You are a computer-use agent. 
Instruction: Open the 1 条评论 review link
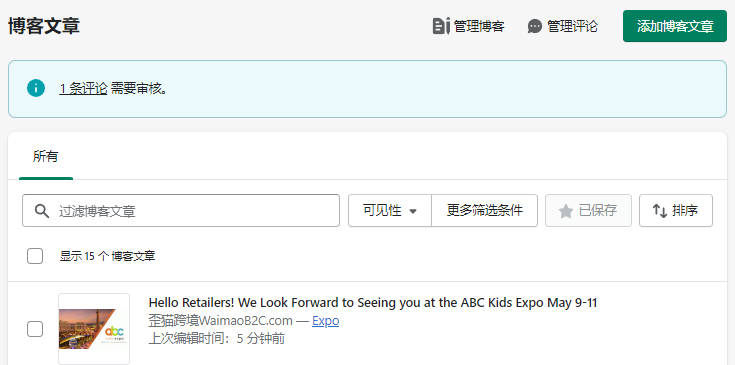(x=83, y=89)
